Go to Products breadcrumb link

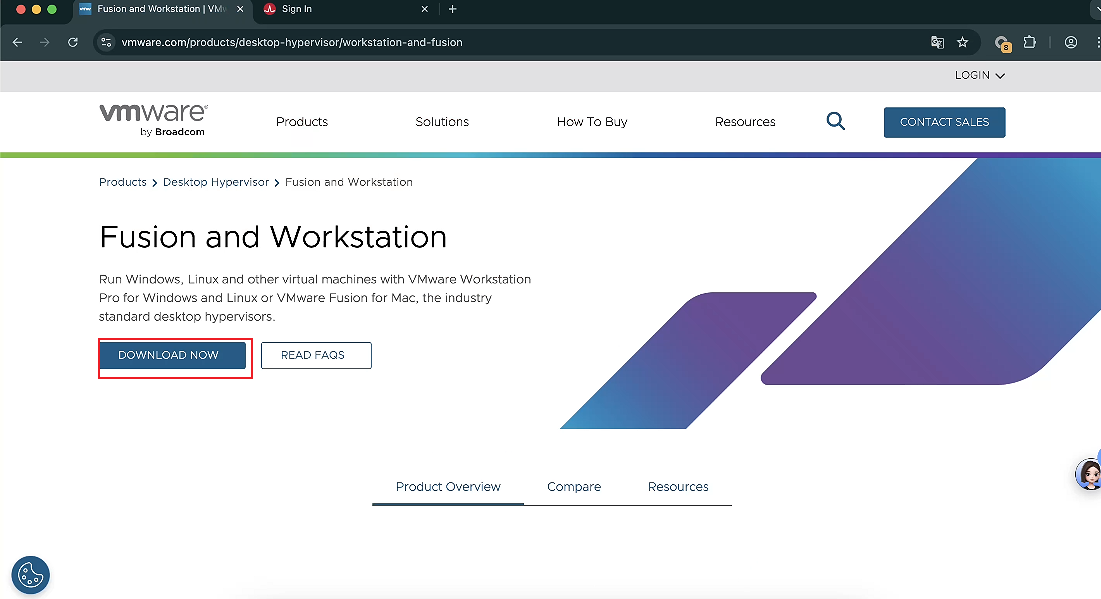point(123,182)
